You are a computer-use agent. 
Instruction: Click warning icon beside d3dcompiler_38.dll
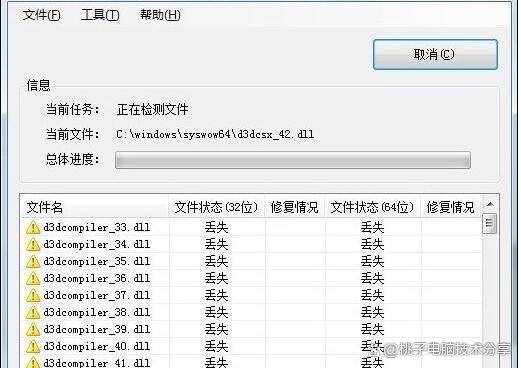pyautogui.click(x=33, y=312)
